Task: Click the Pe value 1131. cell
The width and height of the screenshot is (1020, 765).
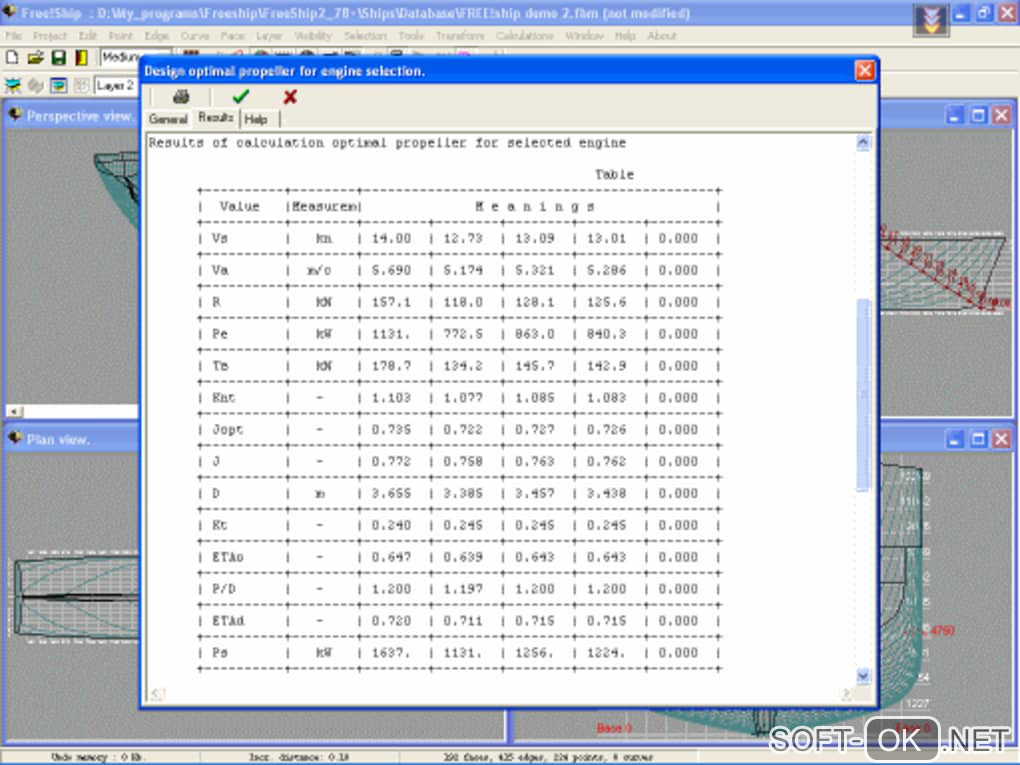Action: [x=392, y=334]
